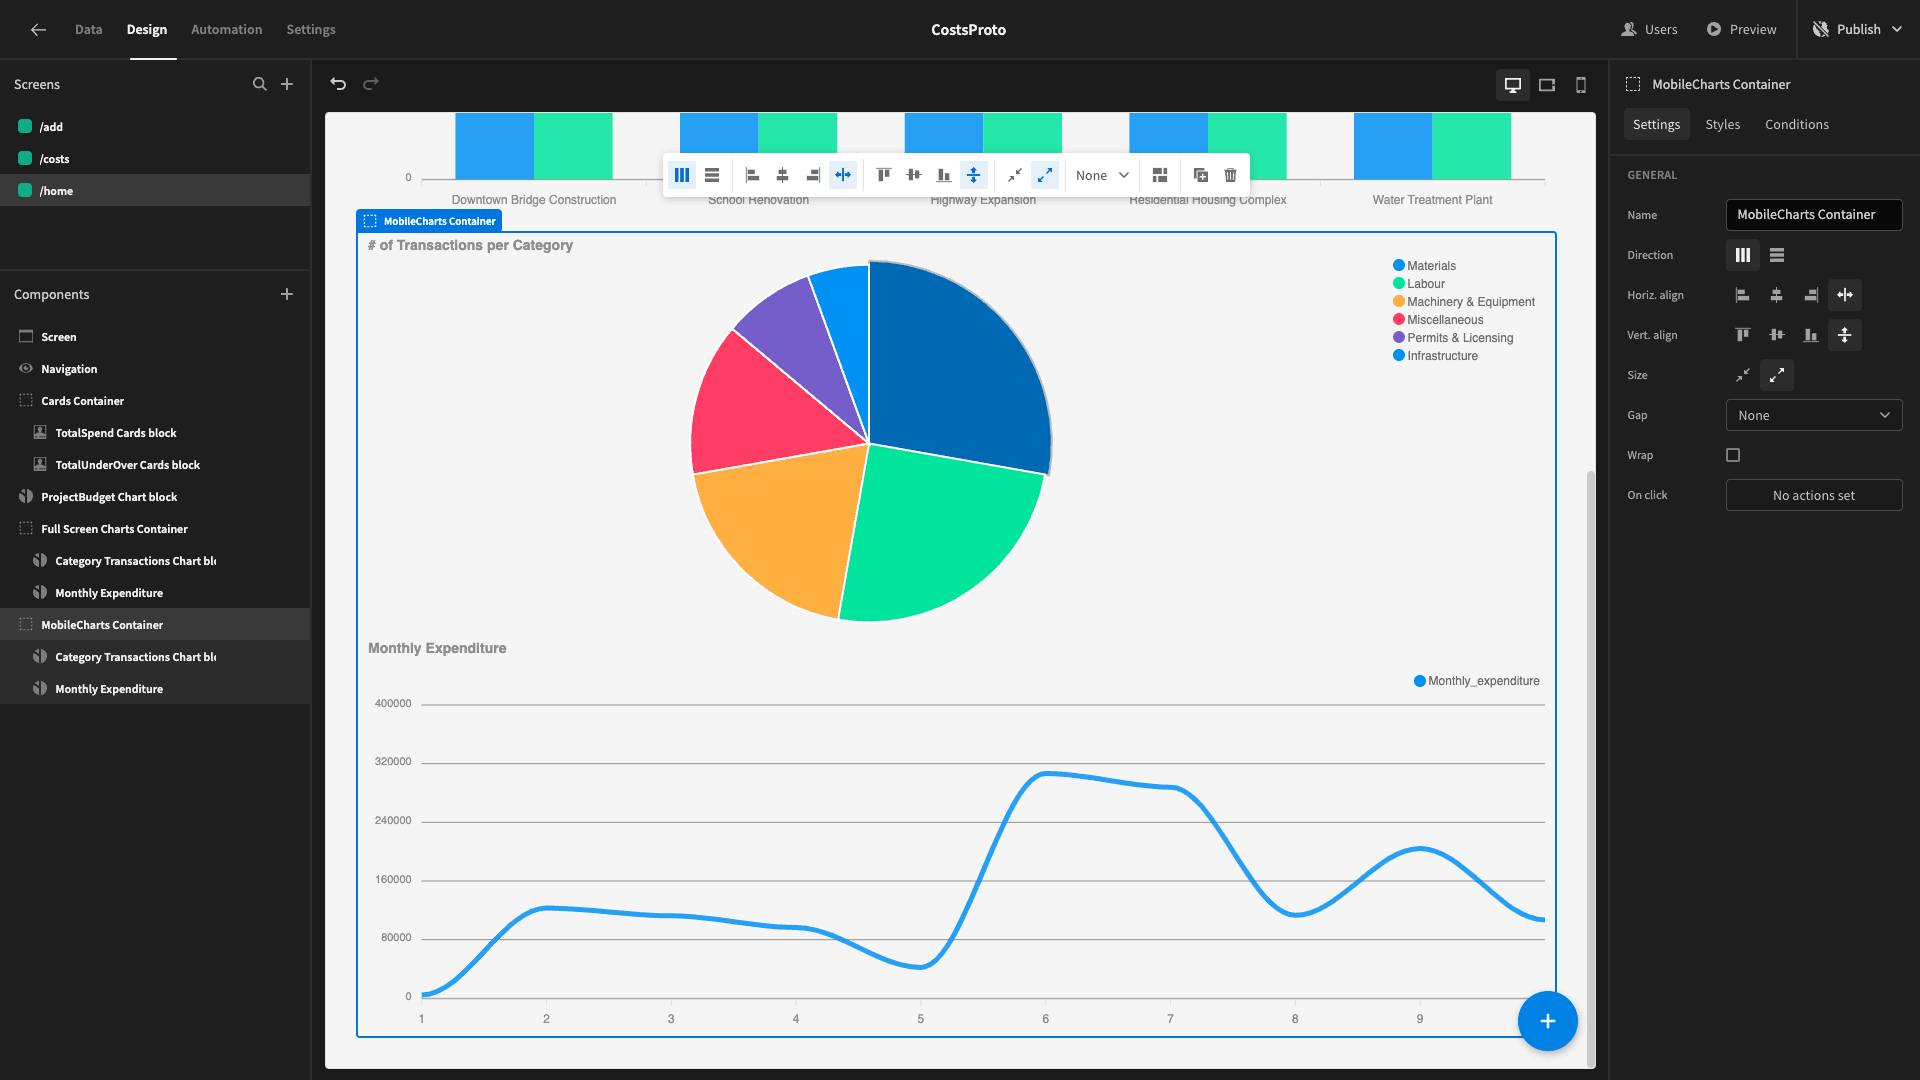
Task: Open the Gap dropdown in settings panel
Action: [1814, 415]
